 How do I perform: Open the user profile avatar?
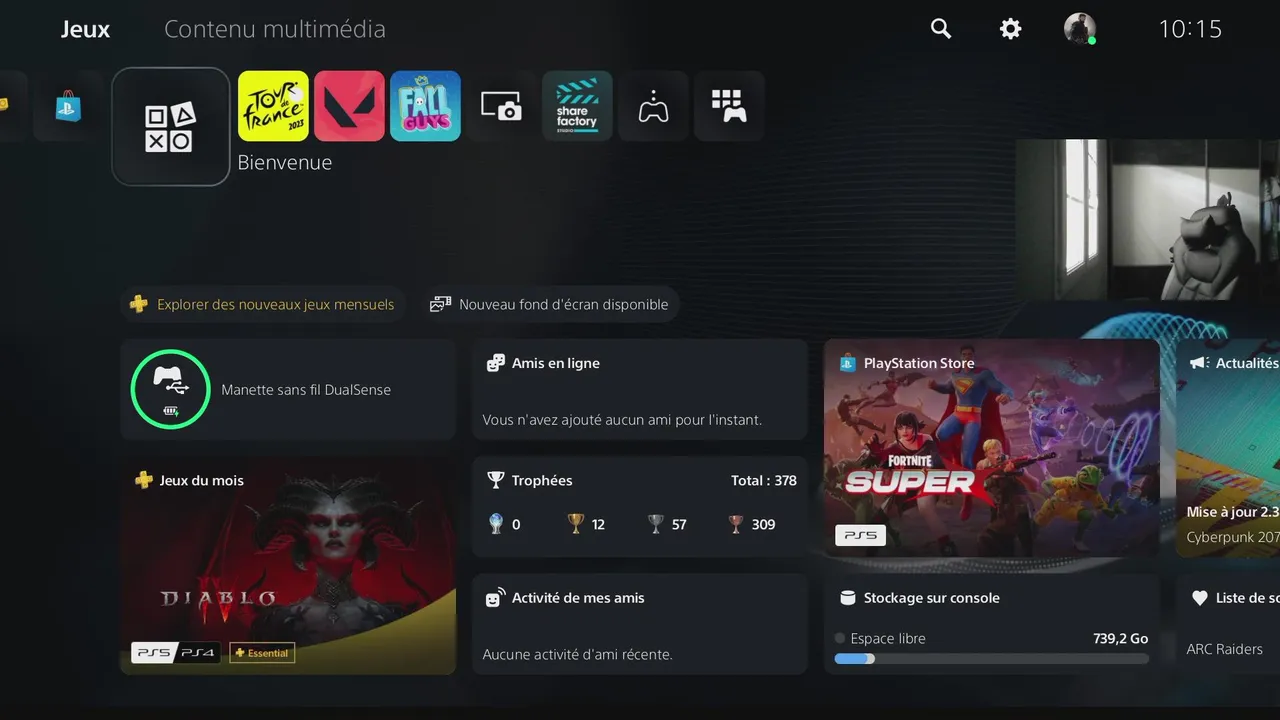(x=1080, y=28)
